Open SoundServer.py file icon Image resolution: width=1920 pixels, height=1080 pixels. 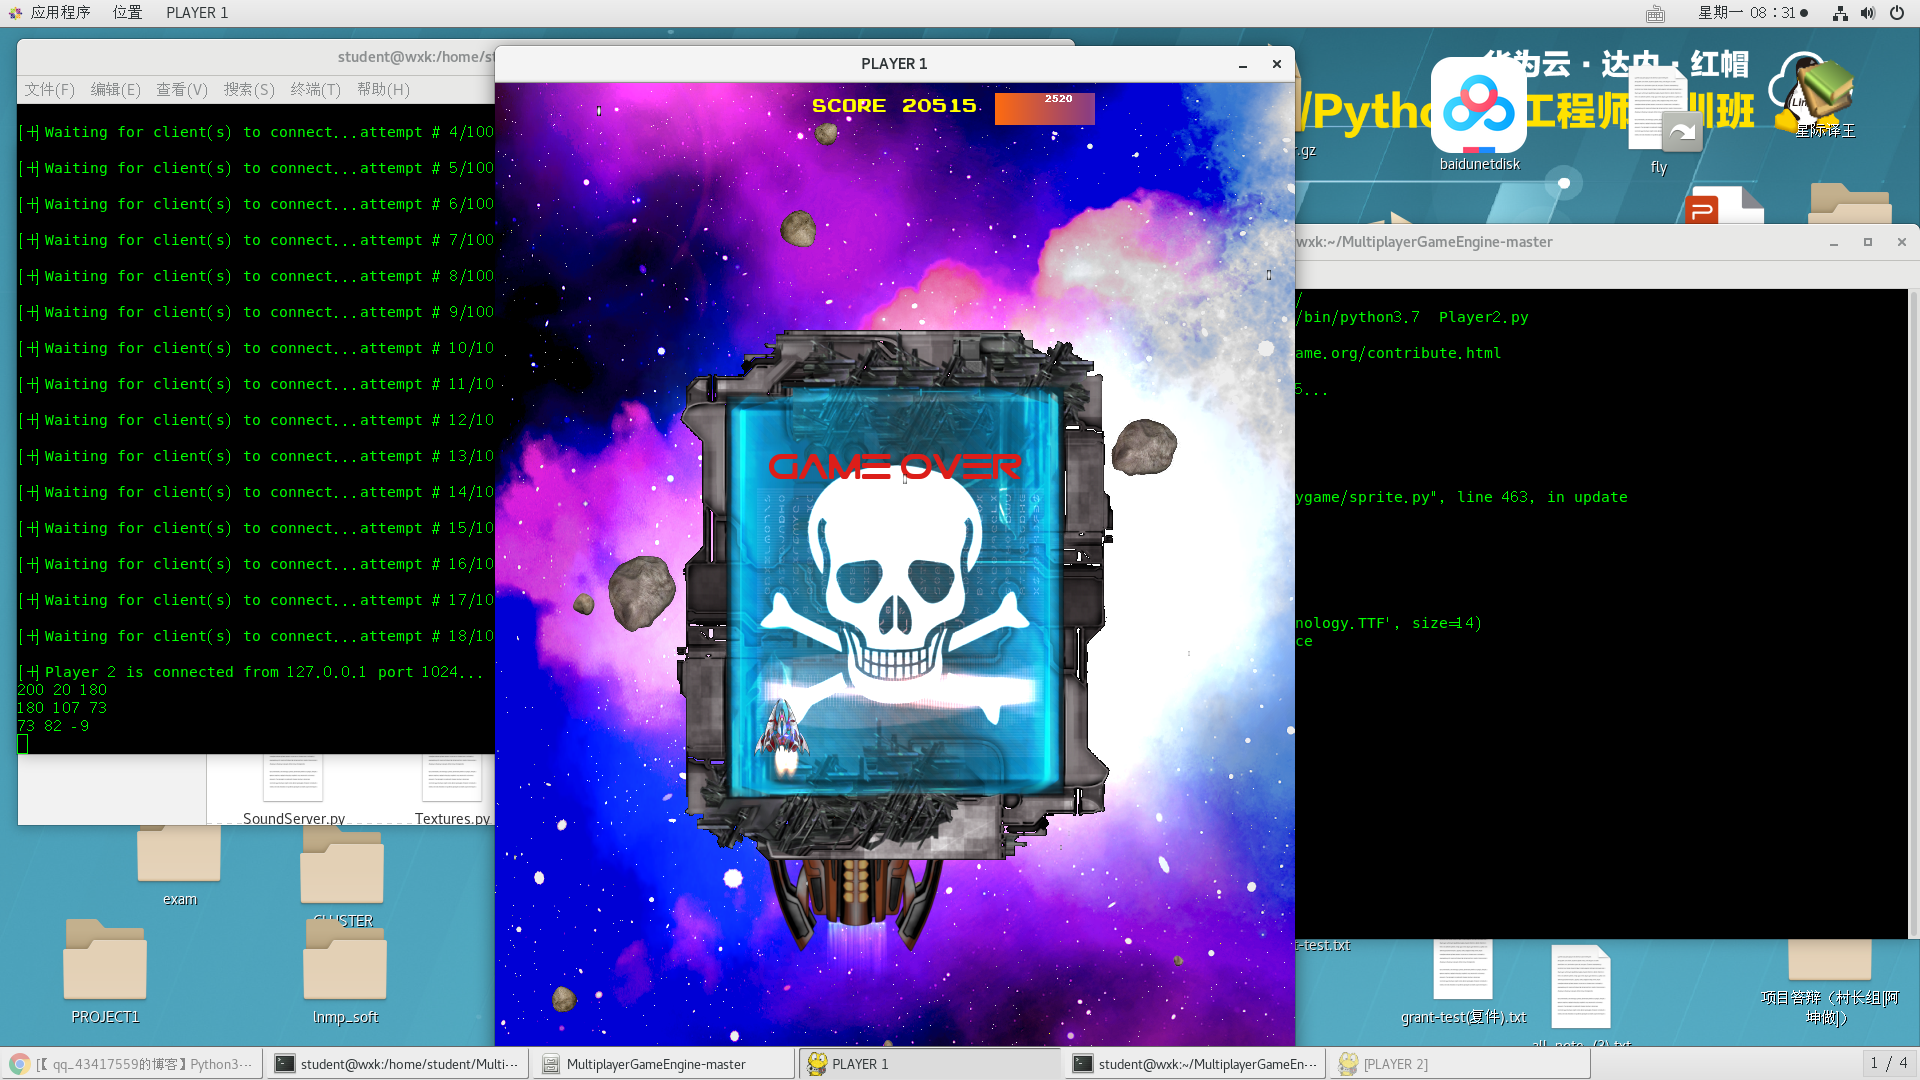tap(293, 790)
